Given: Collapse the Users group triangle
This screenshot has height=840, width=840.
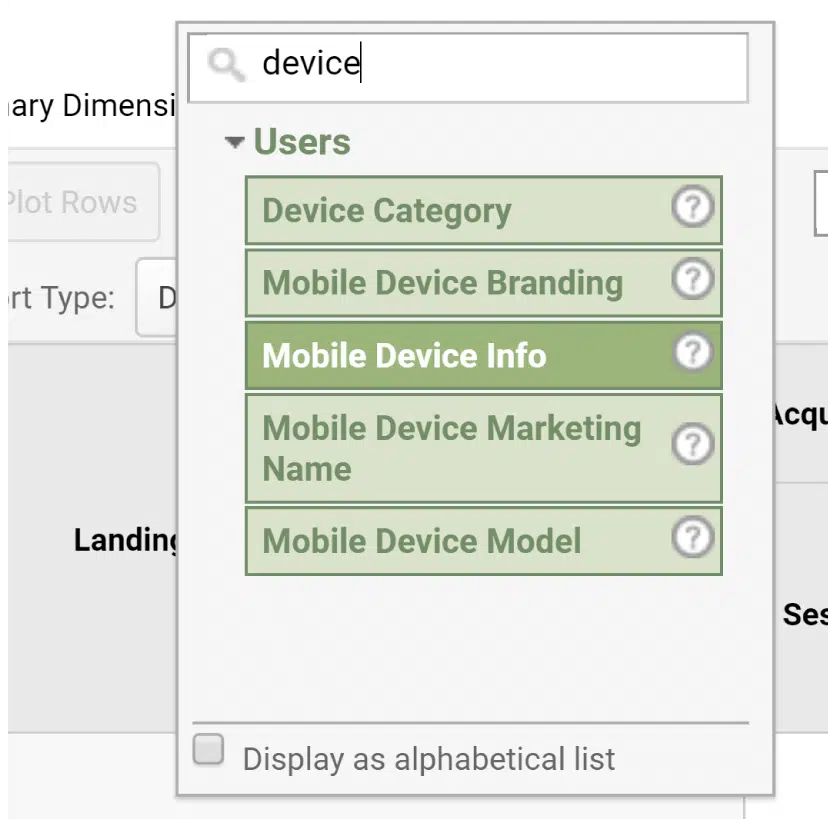Looking at the screenshot, I should point(235,143).
